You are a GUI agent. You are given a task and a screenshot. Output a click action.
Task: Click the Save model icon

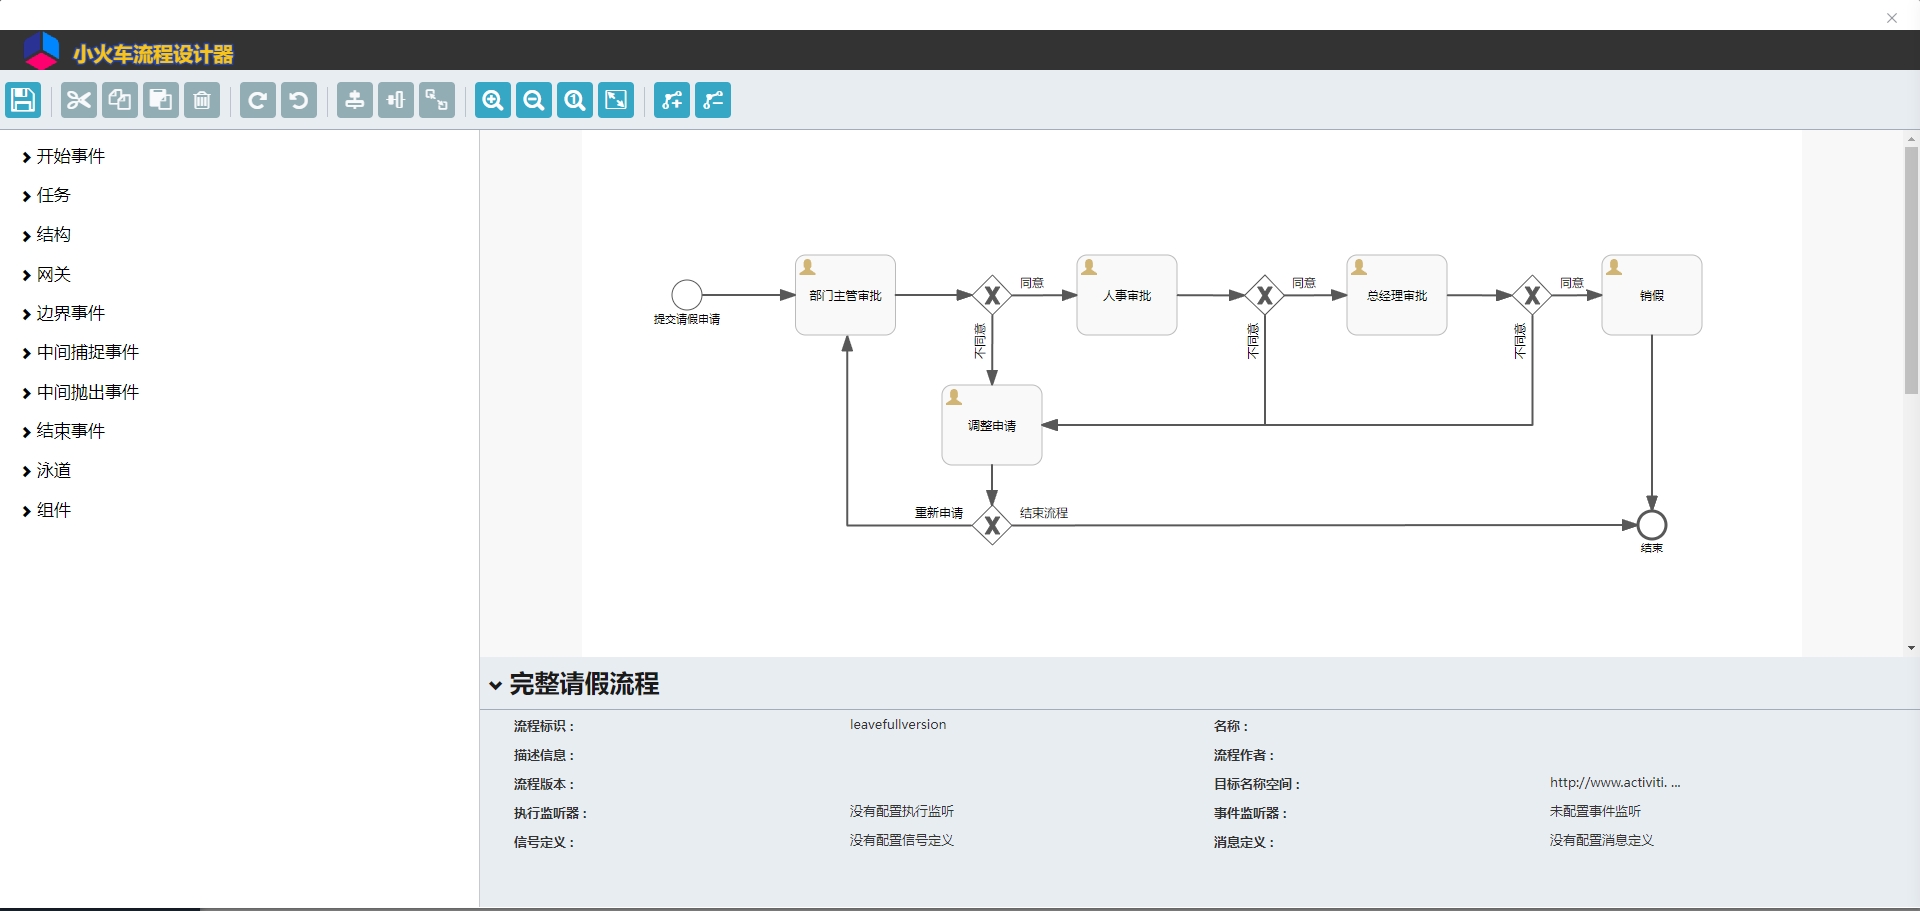pyautogui.click(x=23, y=100)
